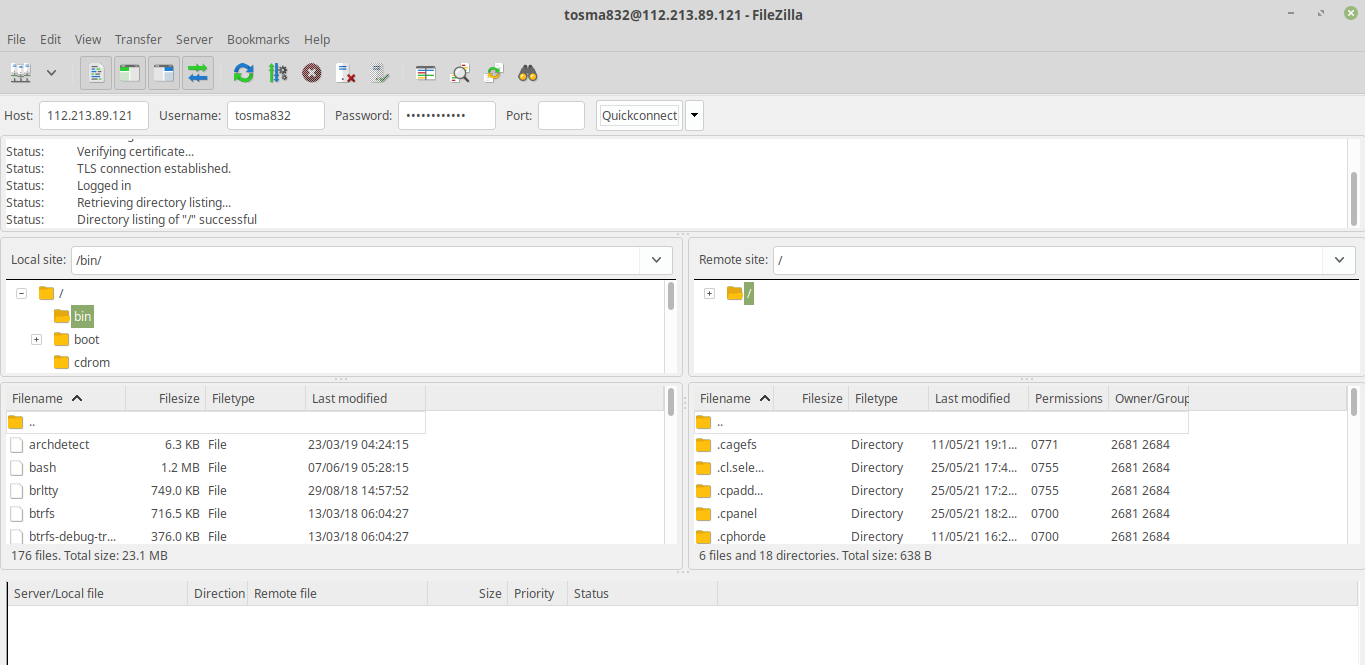
Task: Click the local file list scrollbar
Action: [x=671, y=401]
